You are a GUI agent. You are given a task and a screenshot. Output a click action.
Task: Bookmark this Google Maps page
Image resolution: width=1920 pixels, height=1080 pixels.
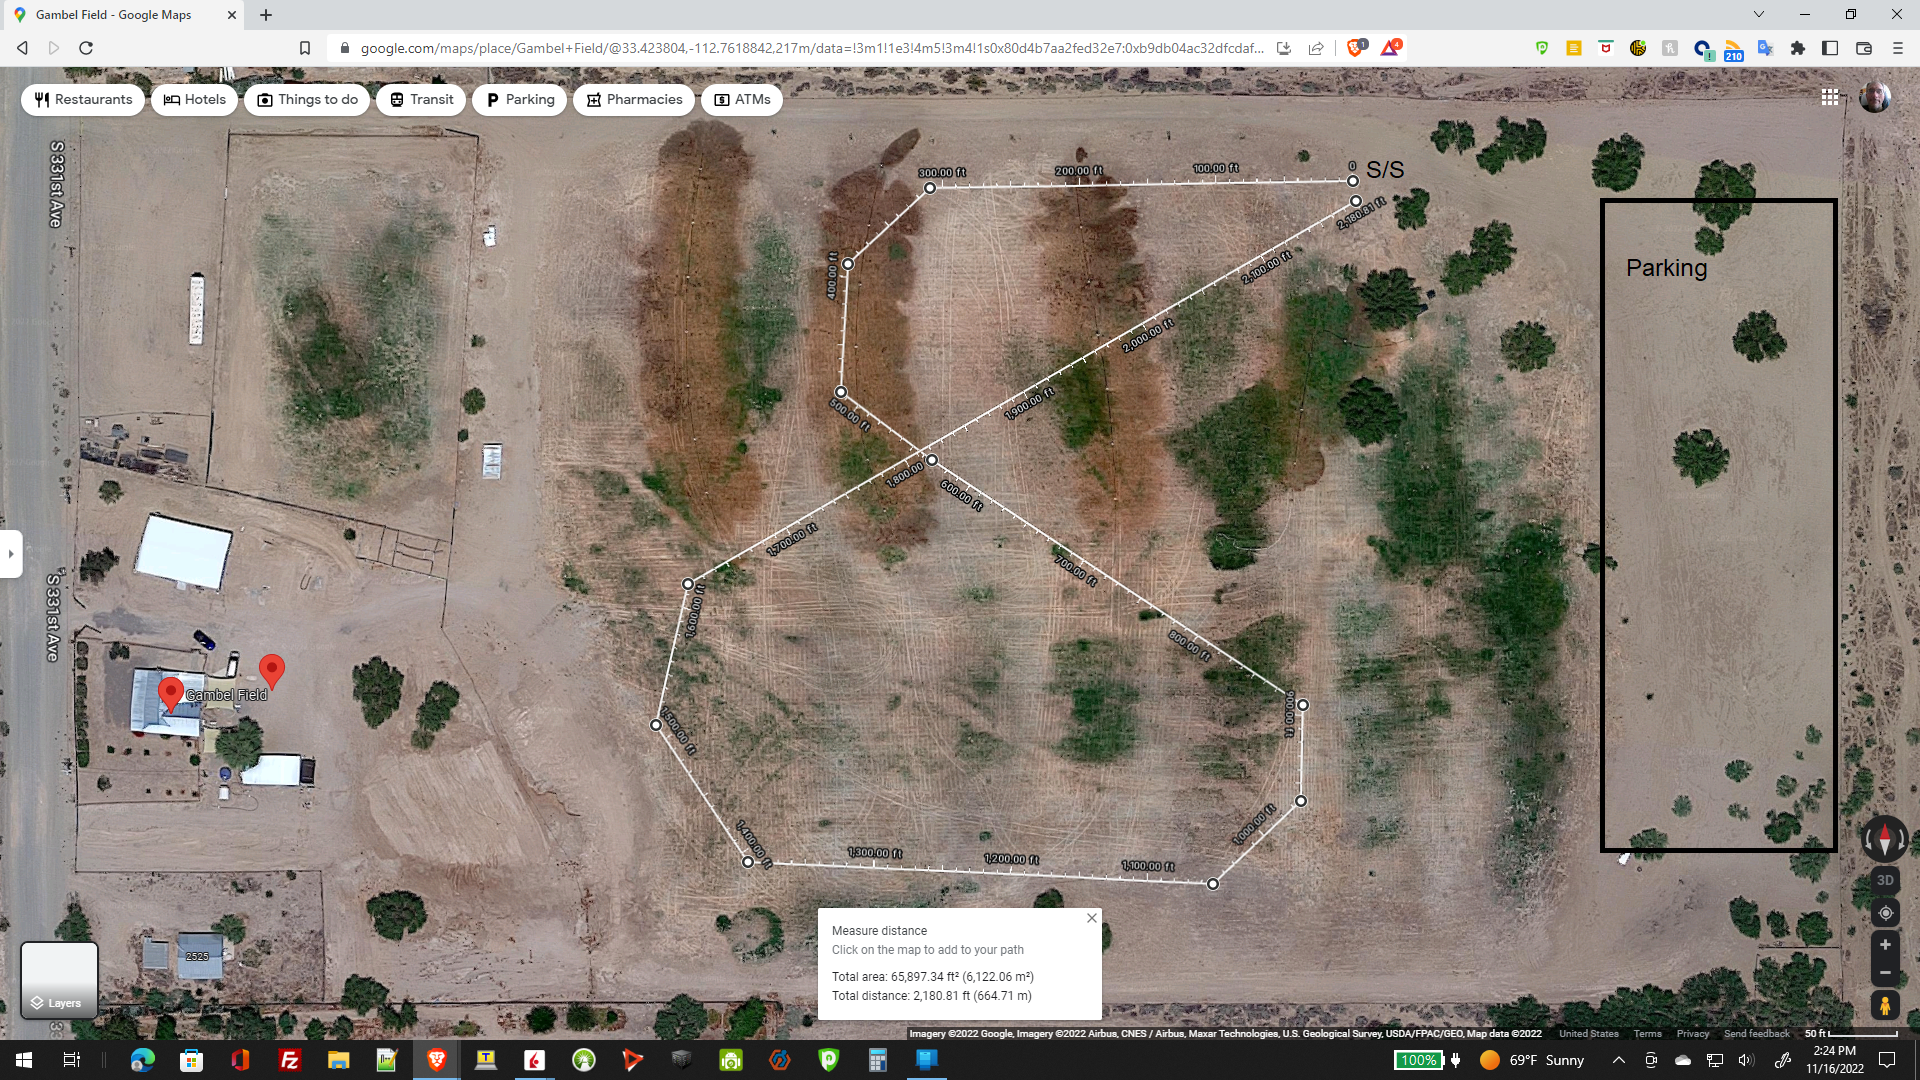coord(305,48)
